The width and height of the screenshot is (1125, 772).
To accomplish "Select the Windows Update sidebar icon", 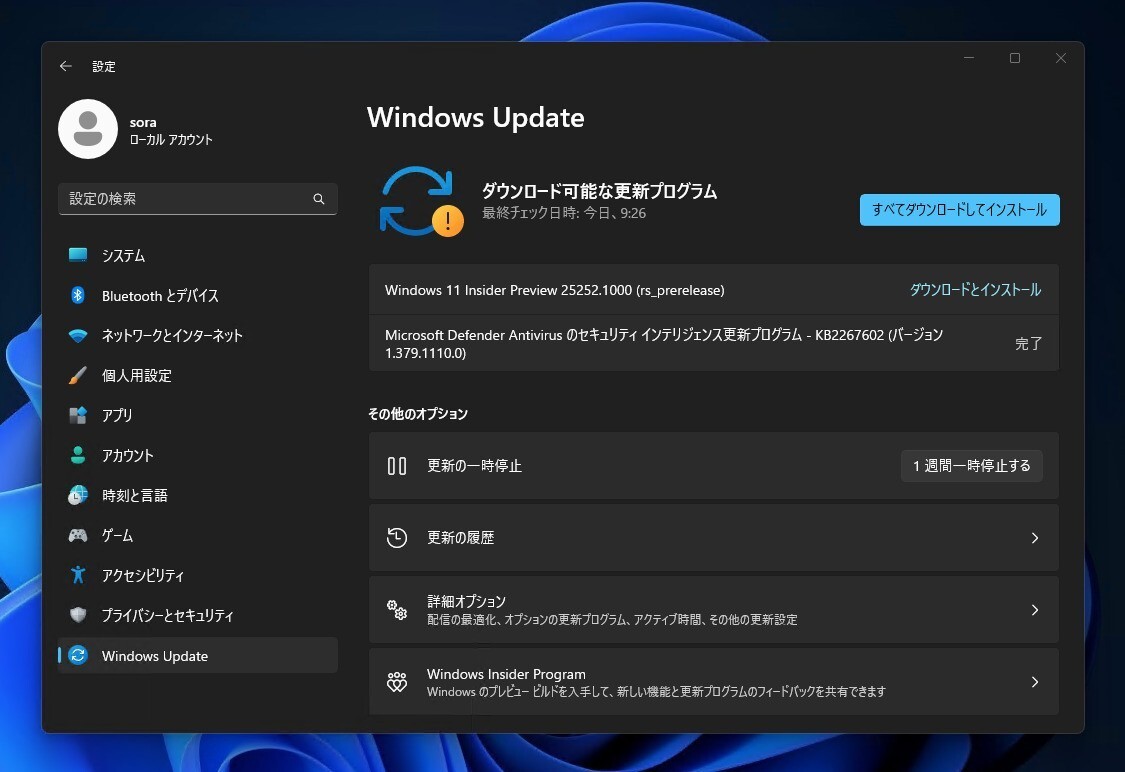I will pos(78,656).
